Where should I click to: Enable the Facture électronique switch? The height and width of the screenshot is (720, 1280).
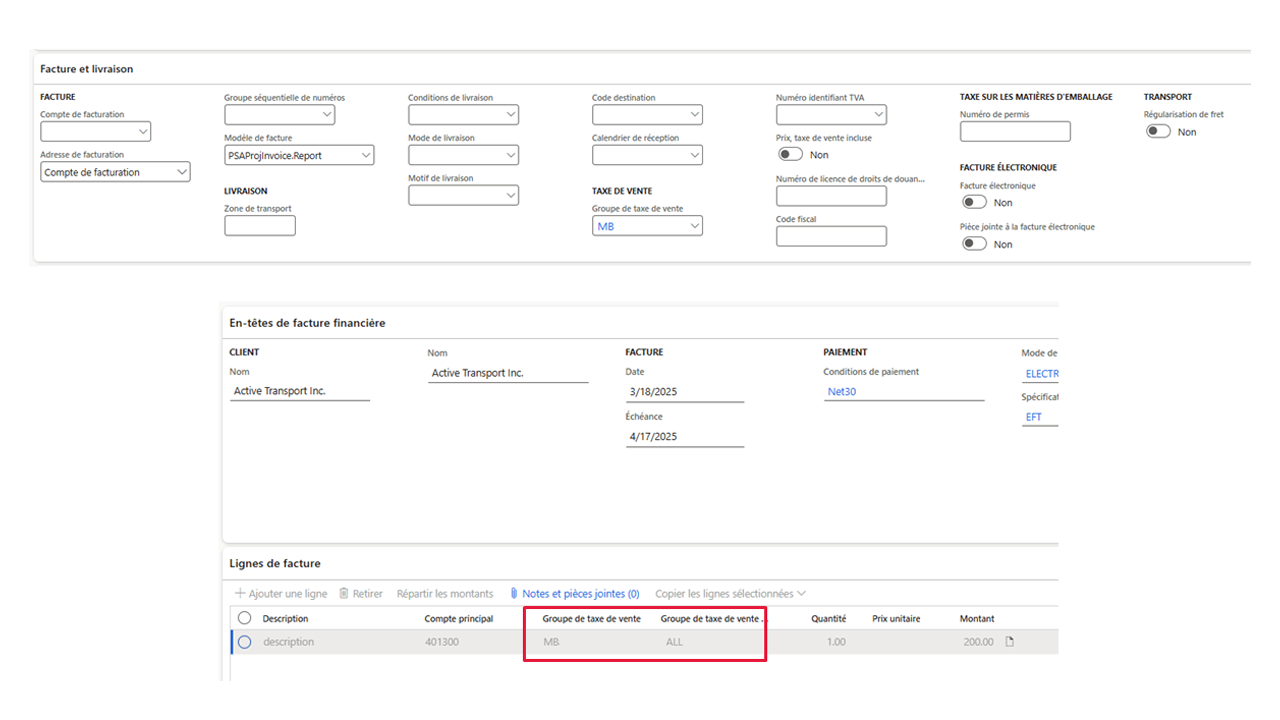pos(974,202)
